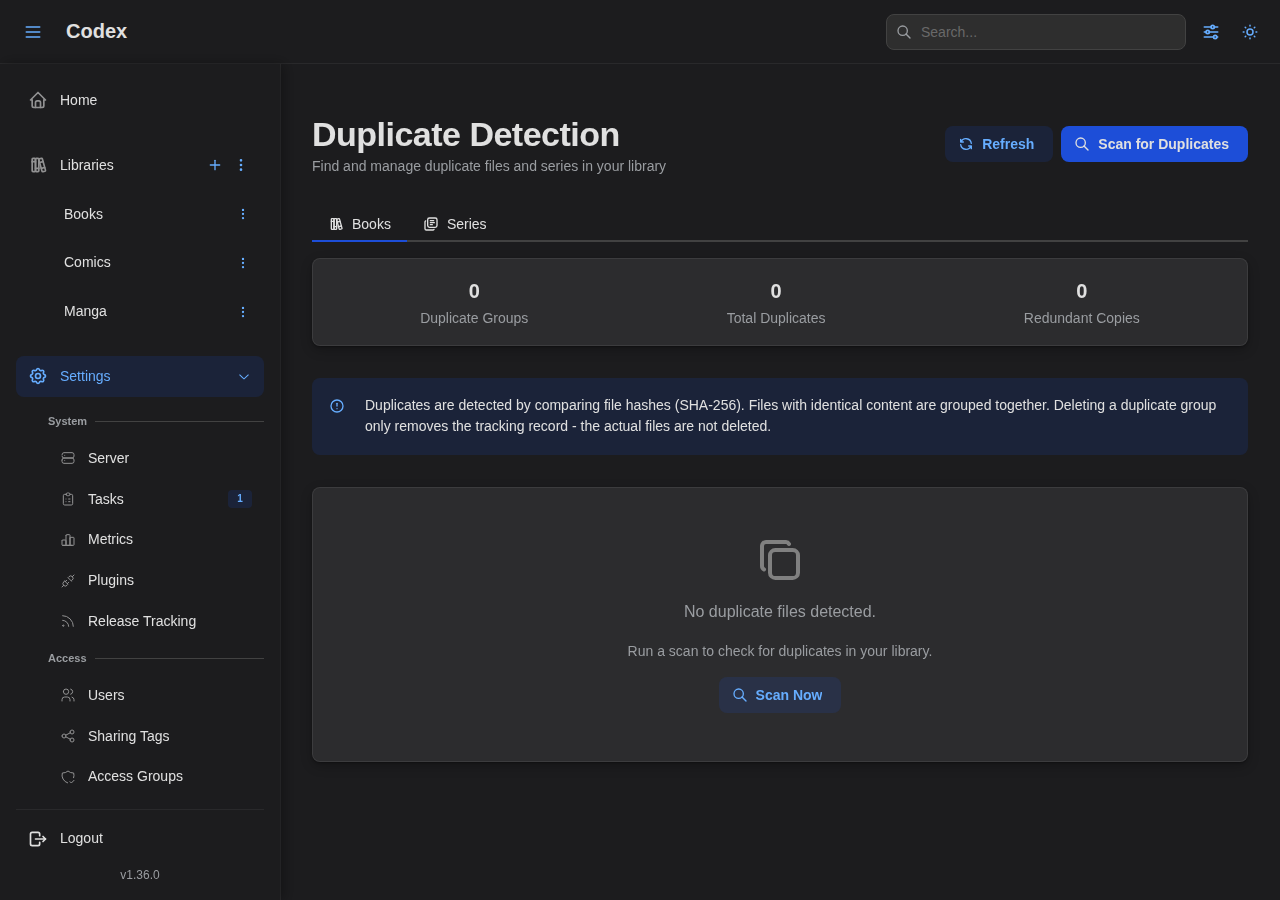Viewport: 1280px width, 900px height.
Task: Click the Search input field
Action: coord(1036,32)
